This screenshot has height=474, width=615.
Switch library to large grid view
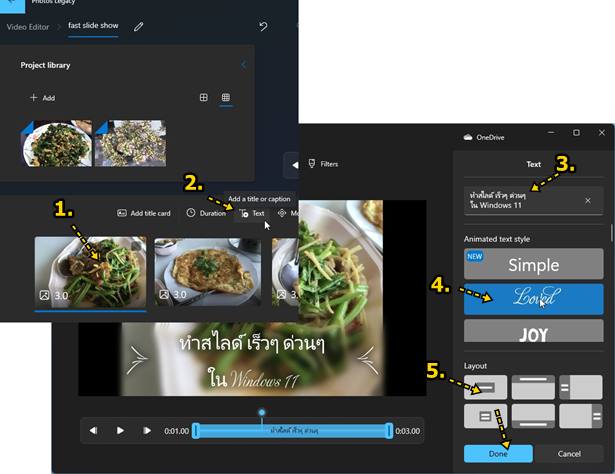(x=204, y=97)
